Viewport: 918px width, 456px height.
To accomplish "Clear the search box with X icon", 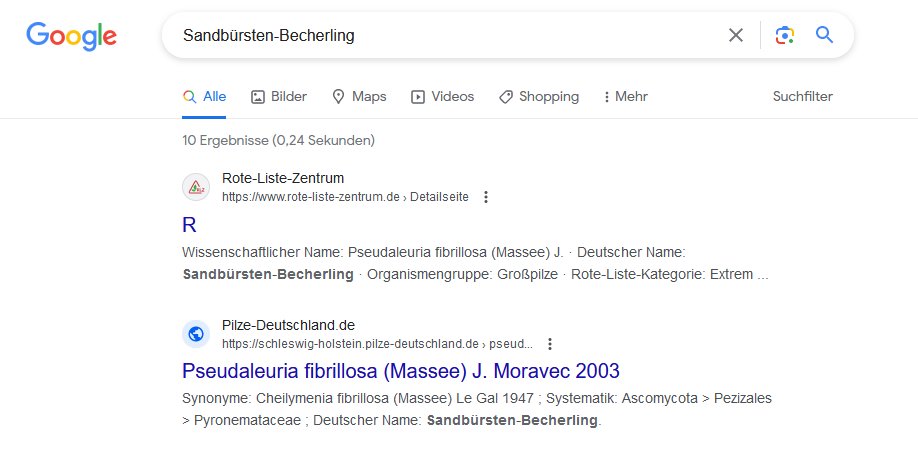I will tap(736, 36).
